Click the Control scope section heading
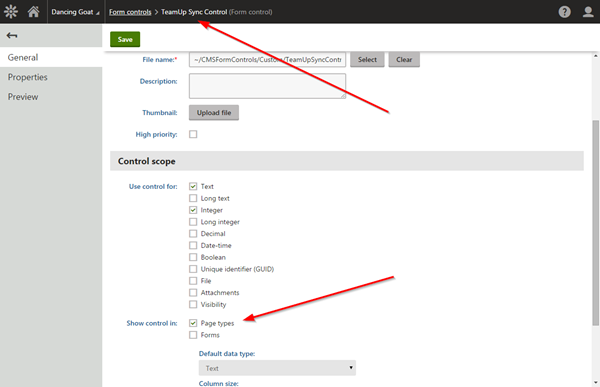600x387 pixels. [147, 161]
